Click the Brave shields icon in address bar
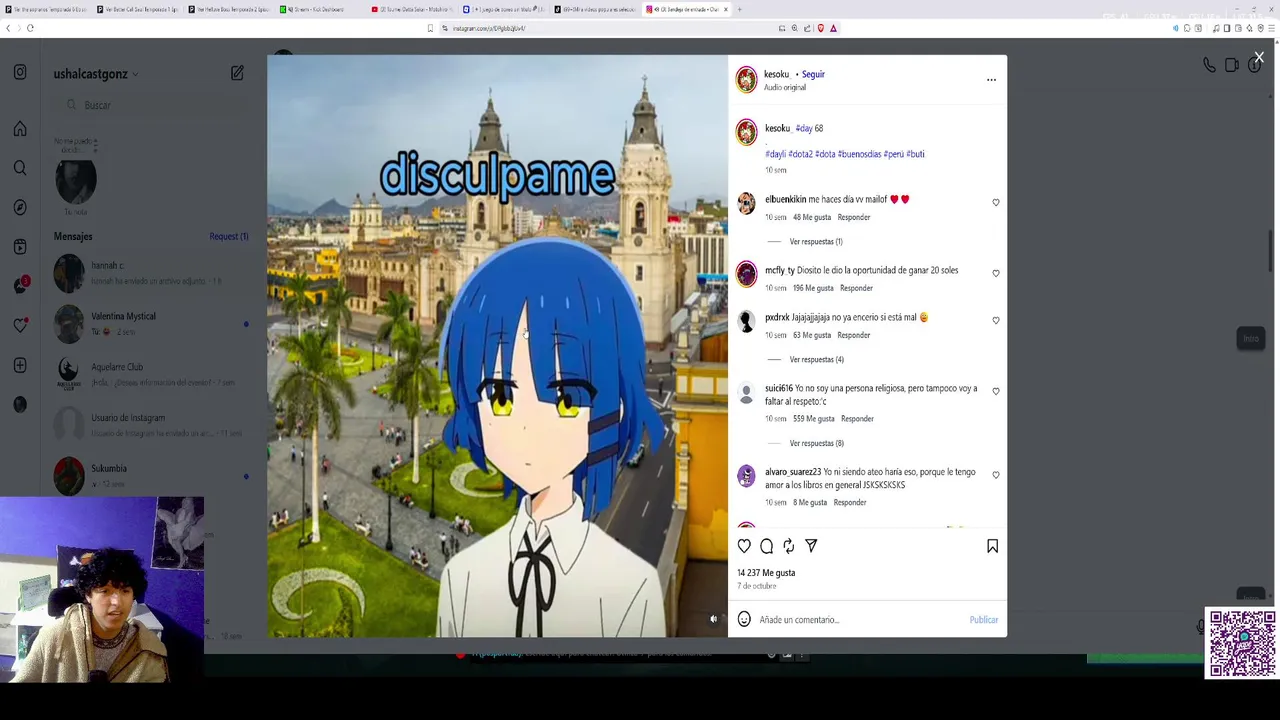The width and height of the screenshot is (1280, 720). pos(820,28)
